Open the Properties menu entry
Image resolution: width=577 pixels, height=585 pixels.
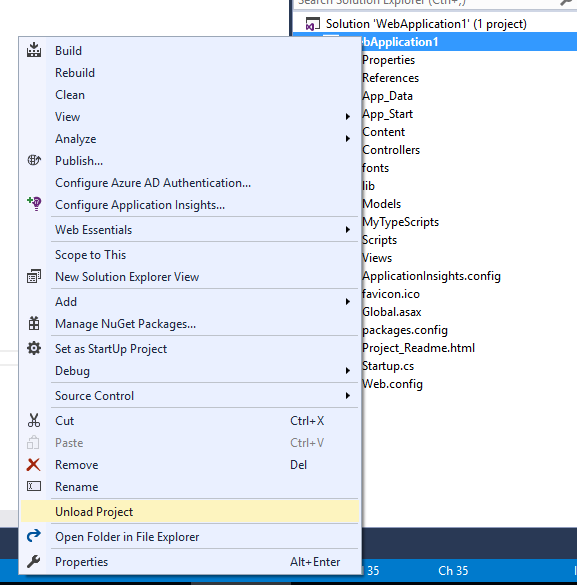[x=190, y=561]
